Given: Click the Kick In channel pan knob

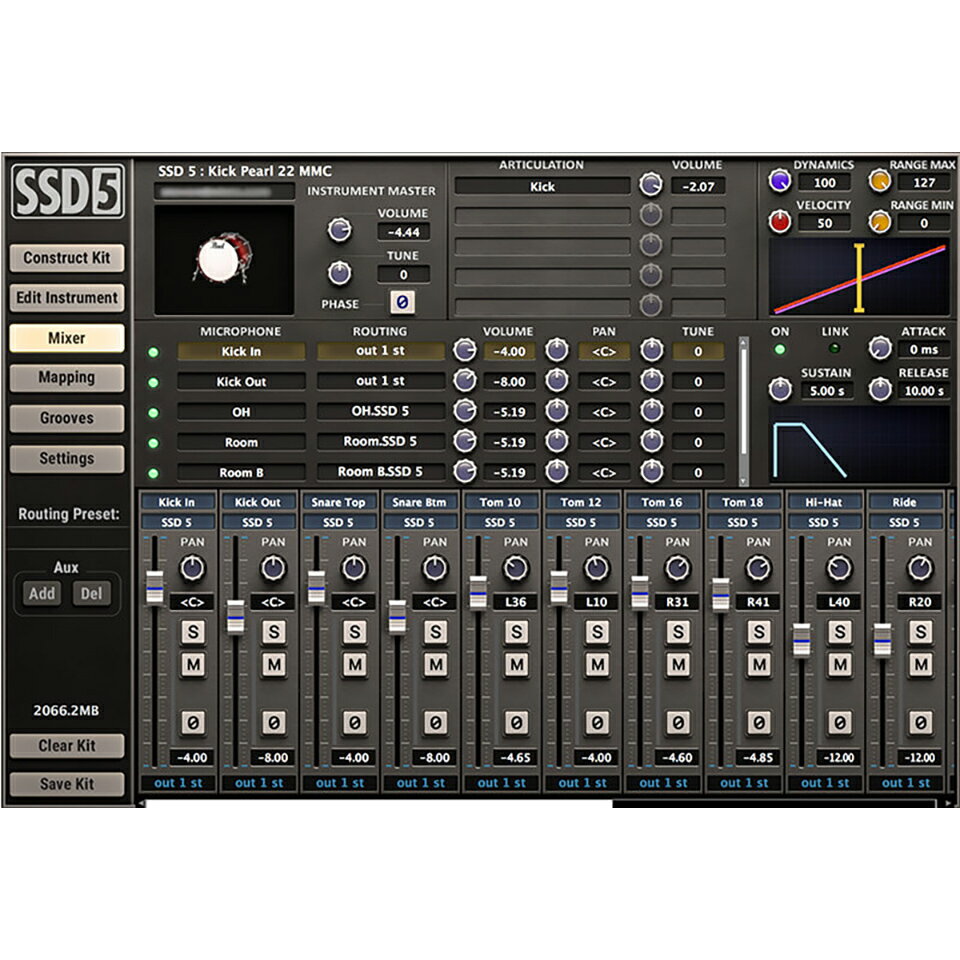Looking at the screenshot, I should point(192,568).
